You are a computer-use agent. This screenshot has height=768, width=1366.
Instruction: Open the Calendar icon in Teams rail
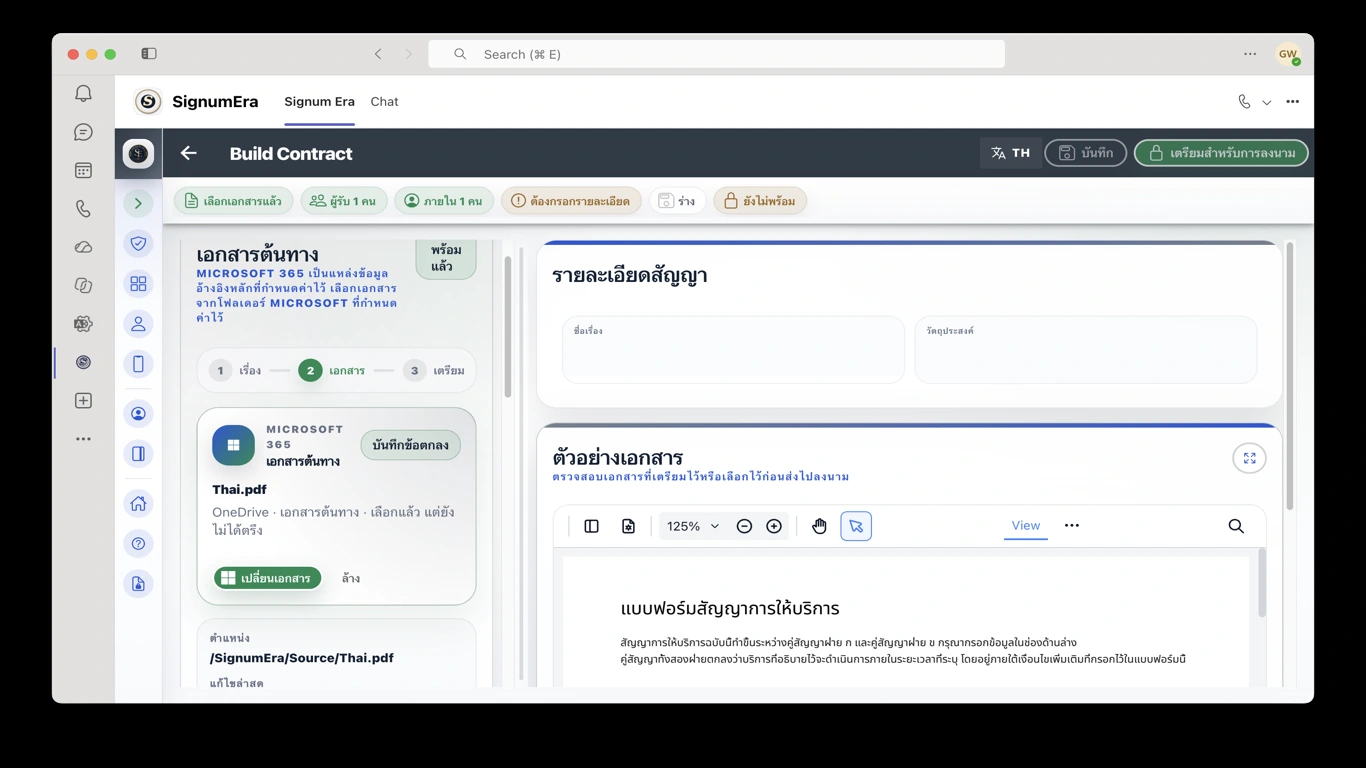[x=83, y=171]
